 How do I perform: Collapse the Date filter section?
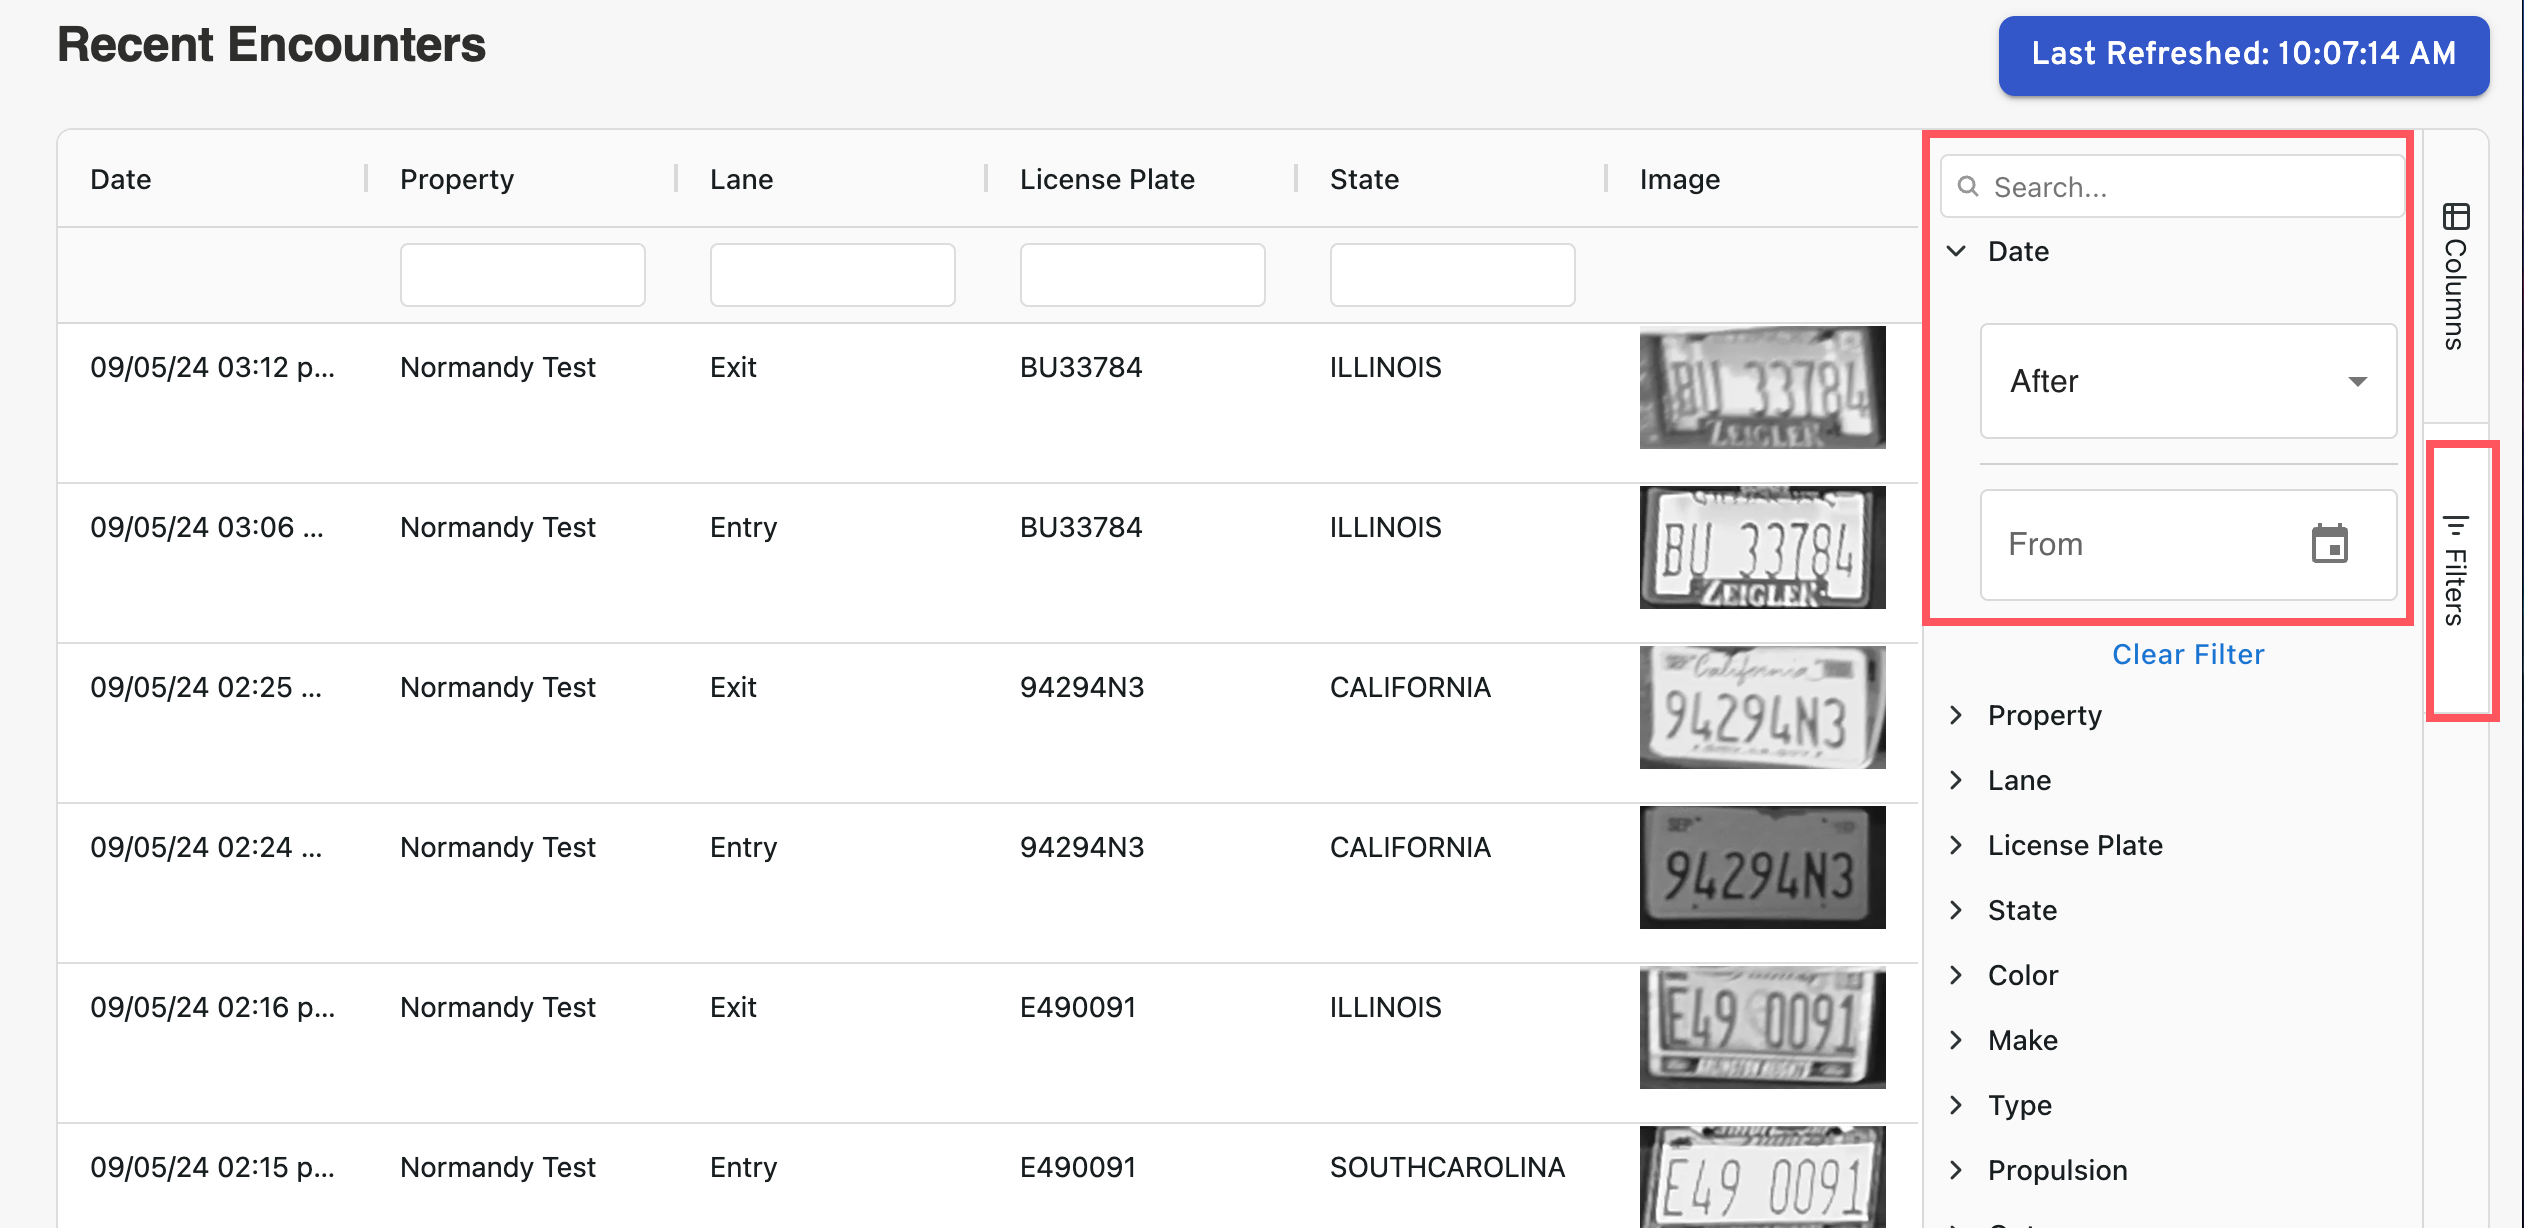pos(1957,251)
